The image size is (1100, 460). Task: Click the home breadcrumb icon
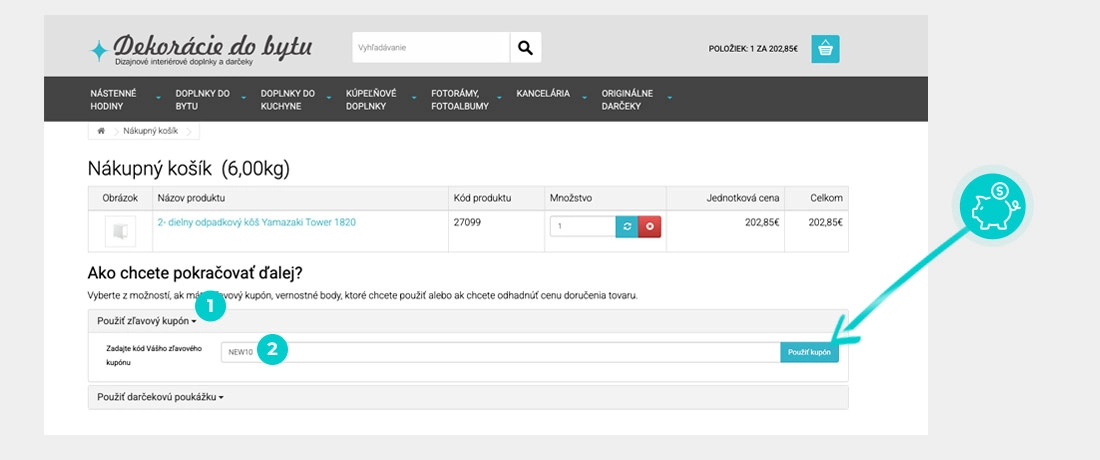pos(101,131)
